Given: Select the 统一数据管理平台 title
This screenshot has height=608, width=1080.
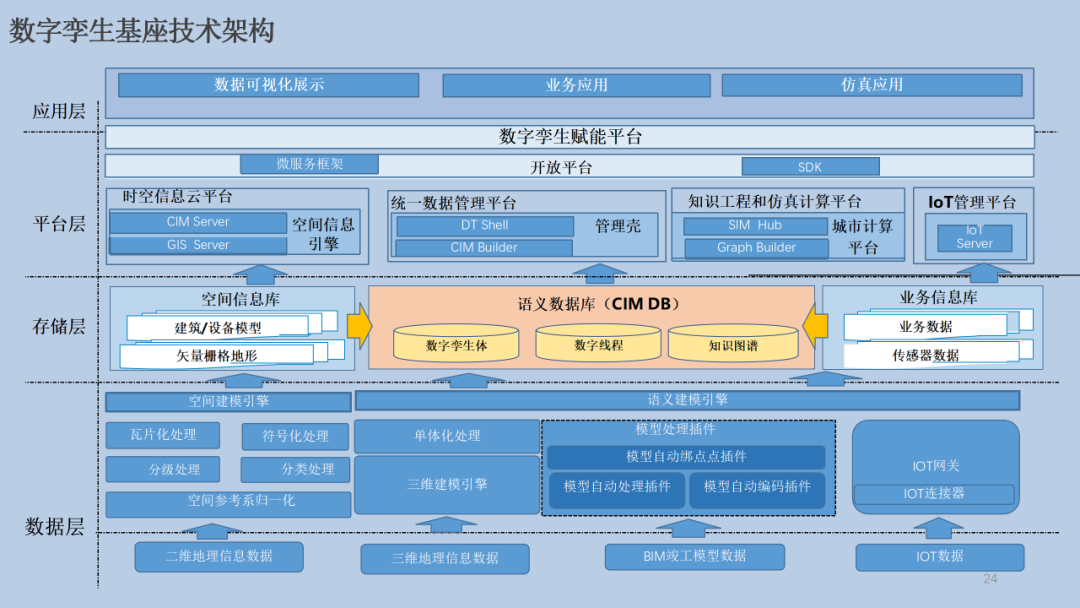Looking at the screenshot, I should click(x=453, y=203).
